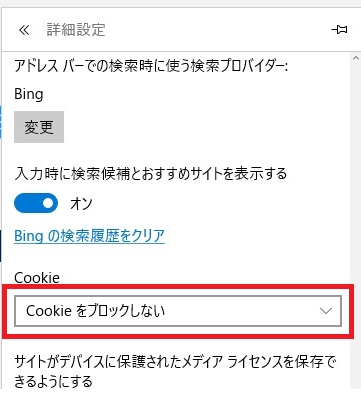Image resolution: width=361 pixels, height=393 pixels.
Task: Click the 検索プロバイダー address bar label
Action: pyautogui.click(x=151, y=66)
